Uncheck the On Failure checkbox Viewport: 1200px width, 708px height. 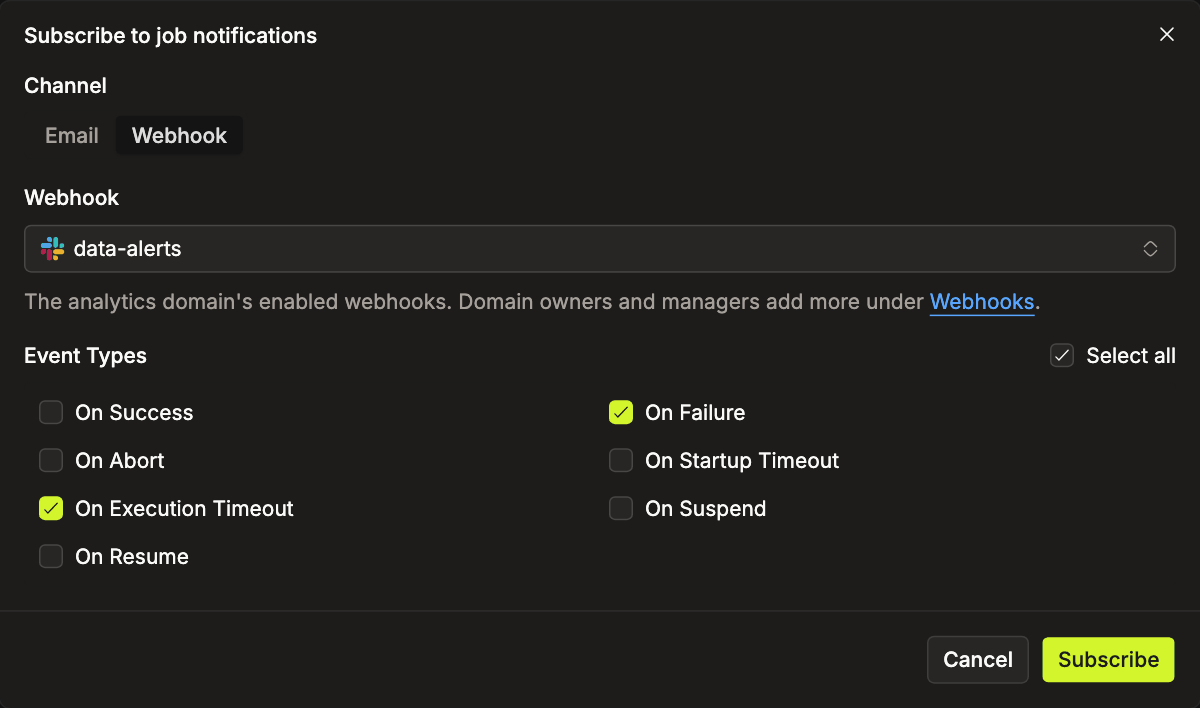(621, 412)
